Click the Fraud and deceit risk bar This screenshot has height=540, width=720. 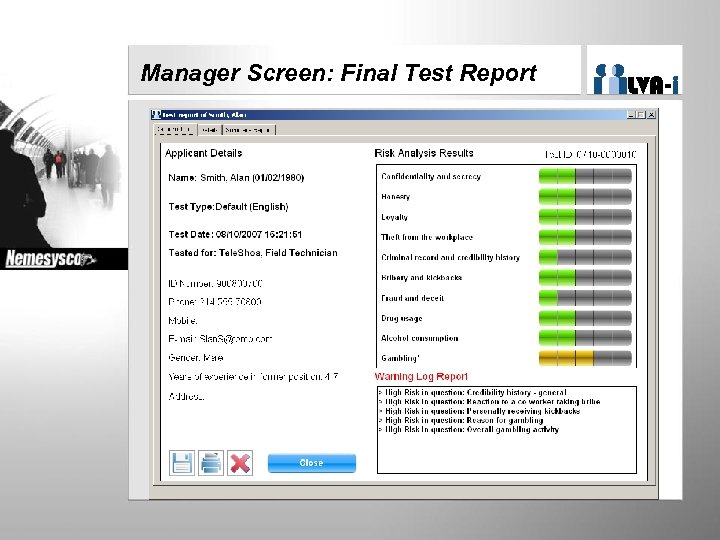pyautogui.click(x=585, y=298)
